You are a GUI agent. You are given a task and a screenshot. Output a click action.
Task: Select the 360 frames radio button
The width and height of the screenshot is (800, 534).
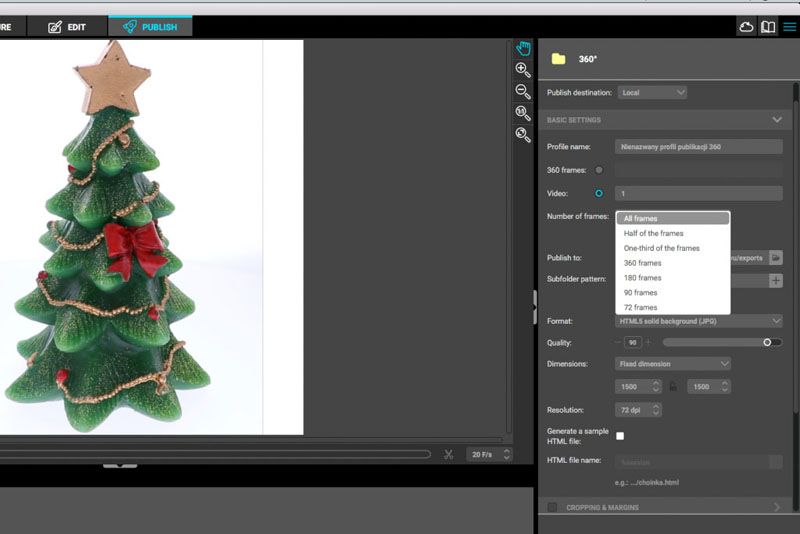point(599,170)
